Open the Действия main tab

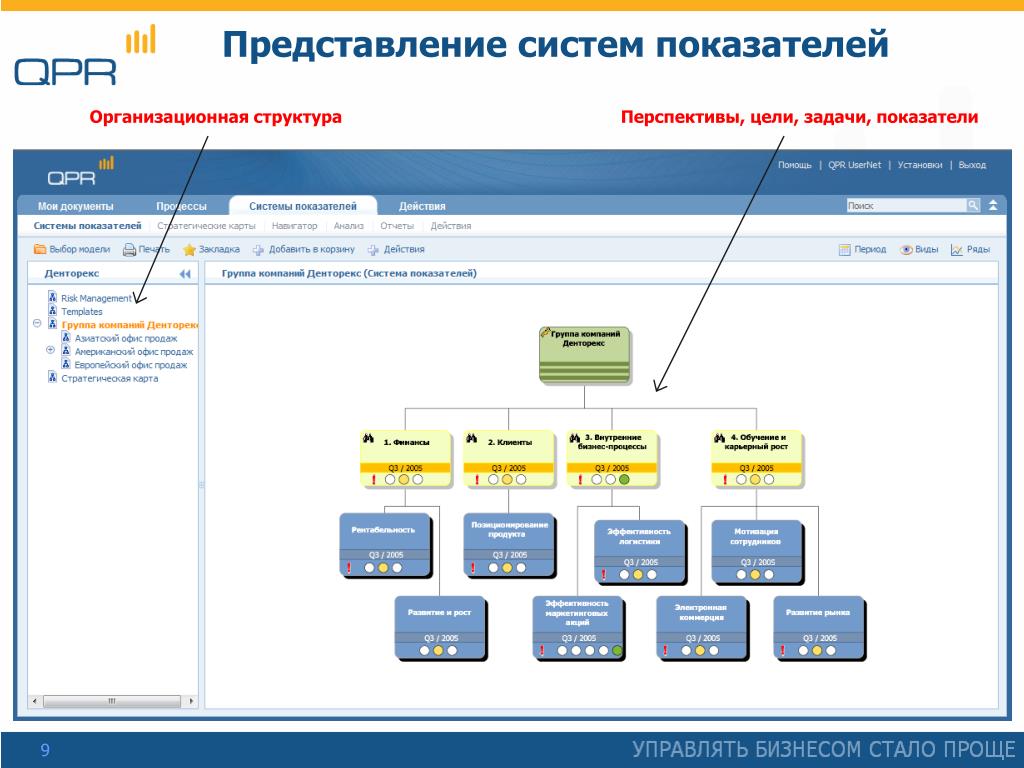click(x=422, y=206)
